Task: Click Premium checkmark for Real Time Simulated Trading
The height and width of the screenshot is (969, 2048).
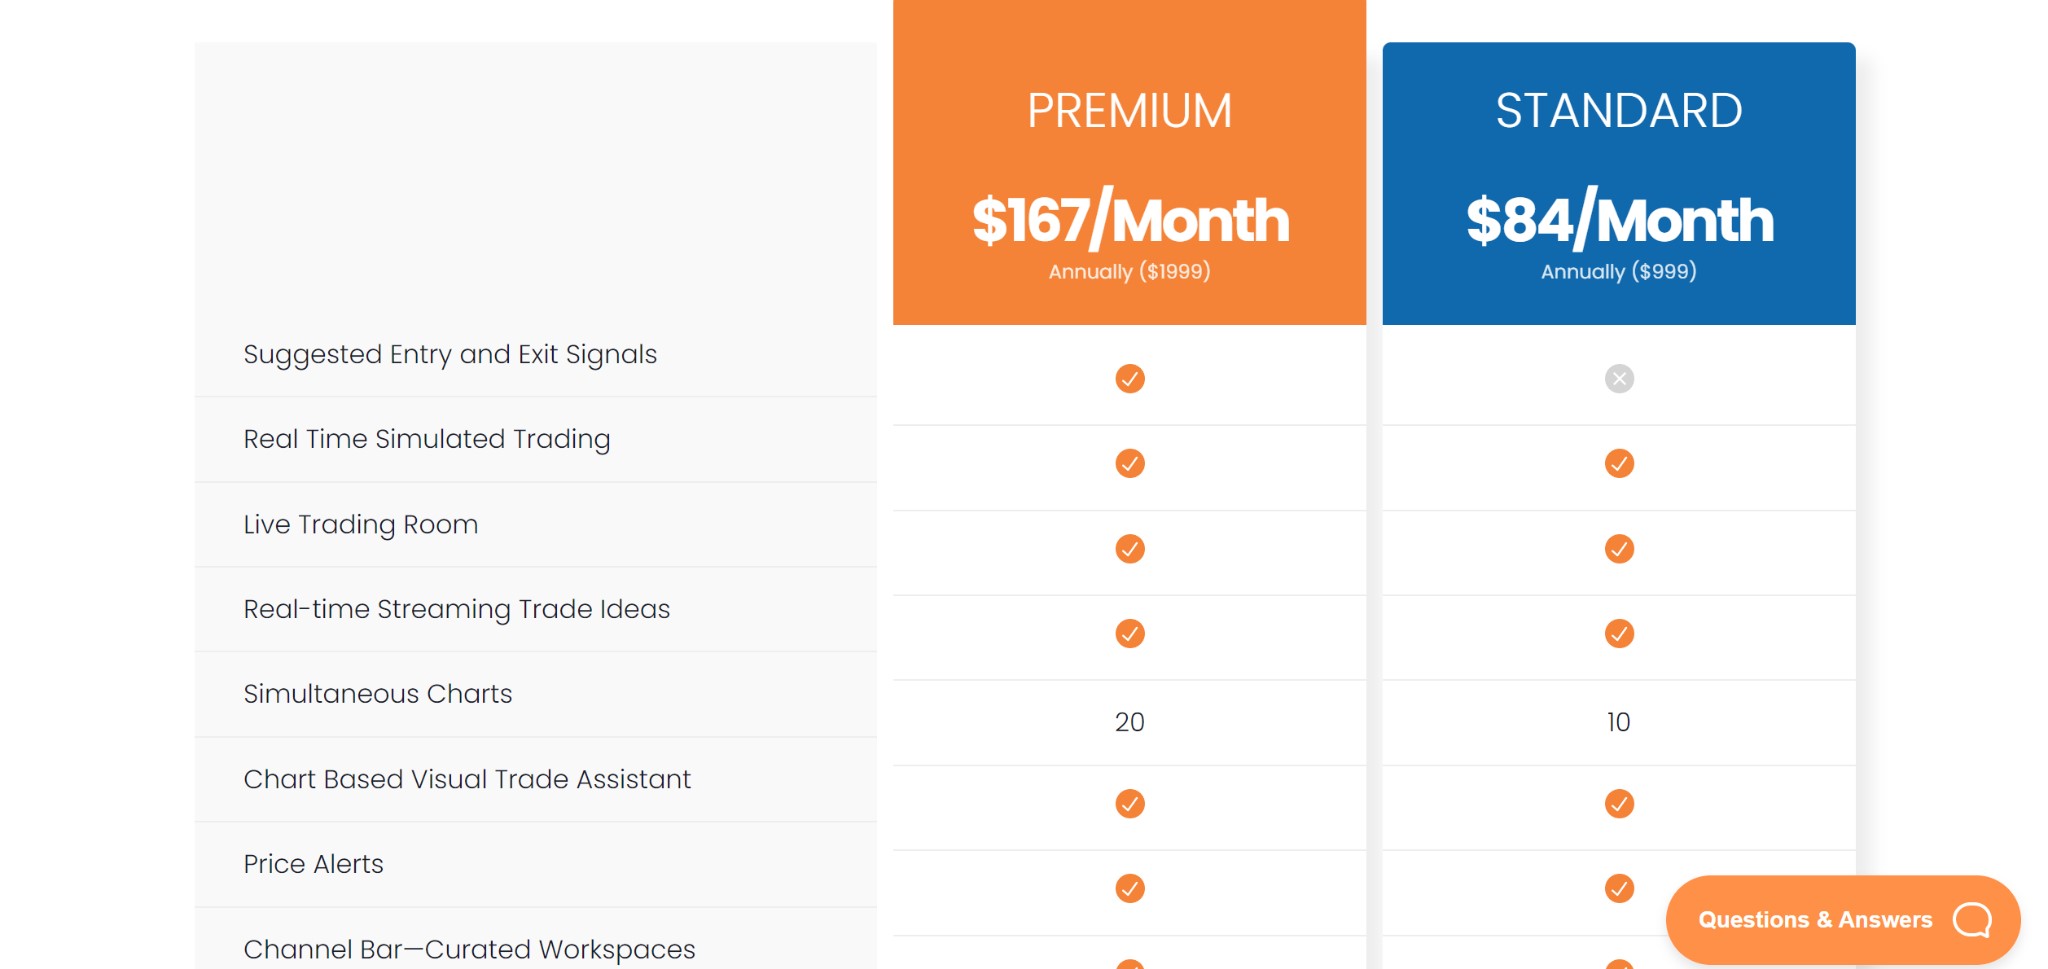Action: pyautogui.click(x=1129, y=464)
